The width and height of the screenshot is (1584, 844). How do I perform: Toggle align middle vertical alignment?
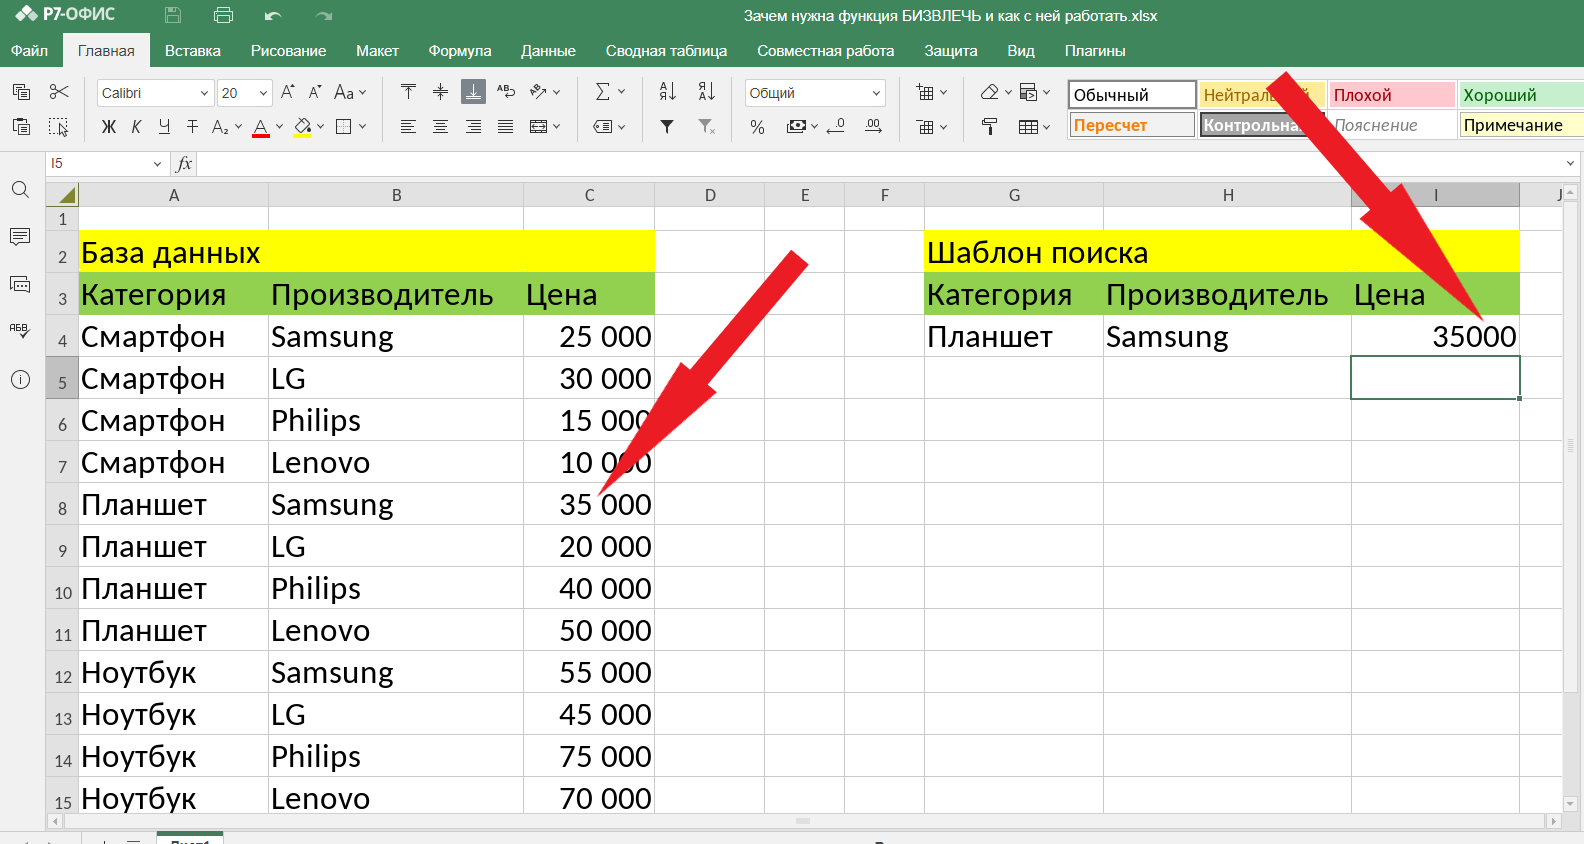pyautogui.click(x=440, y=92)
